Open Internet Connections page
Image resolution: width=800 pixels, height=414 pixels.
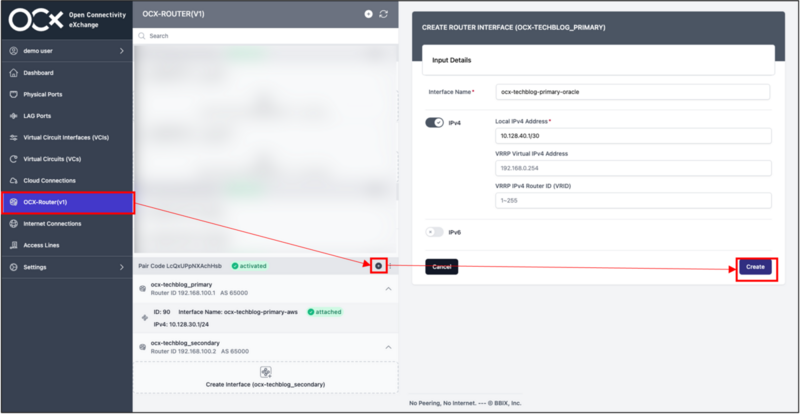[x=66, y=224]
